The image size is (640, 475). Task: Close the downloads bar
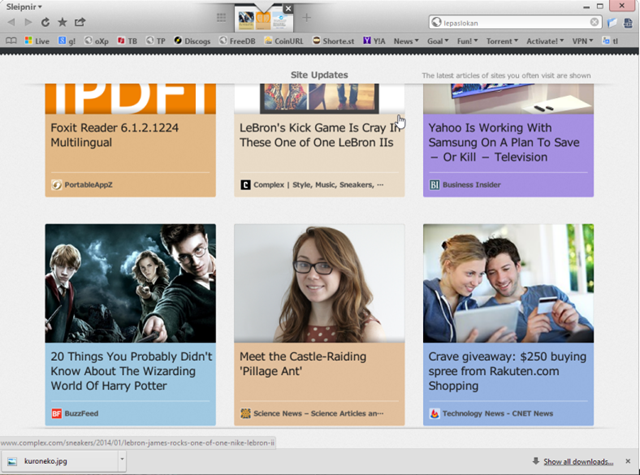(628, 461)
